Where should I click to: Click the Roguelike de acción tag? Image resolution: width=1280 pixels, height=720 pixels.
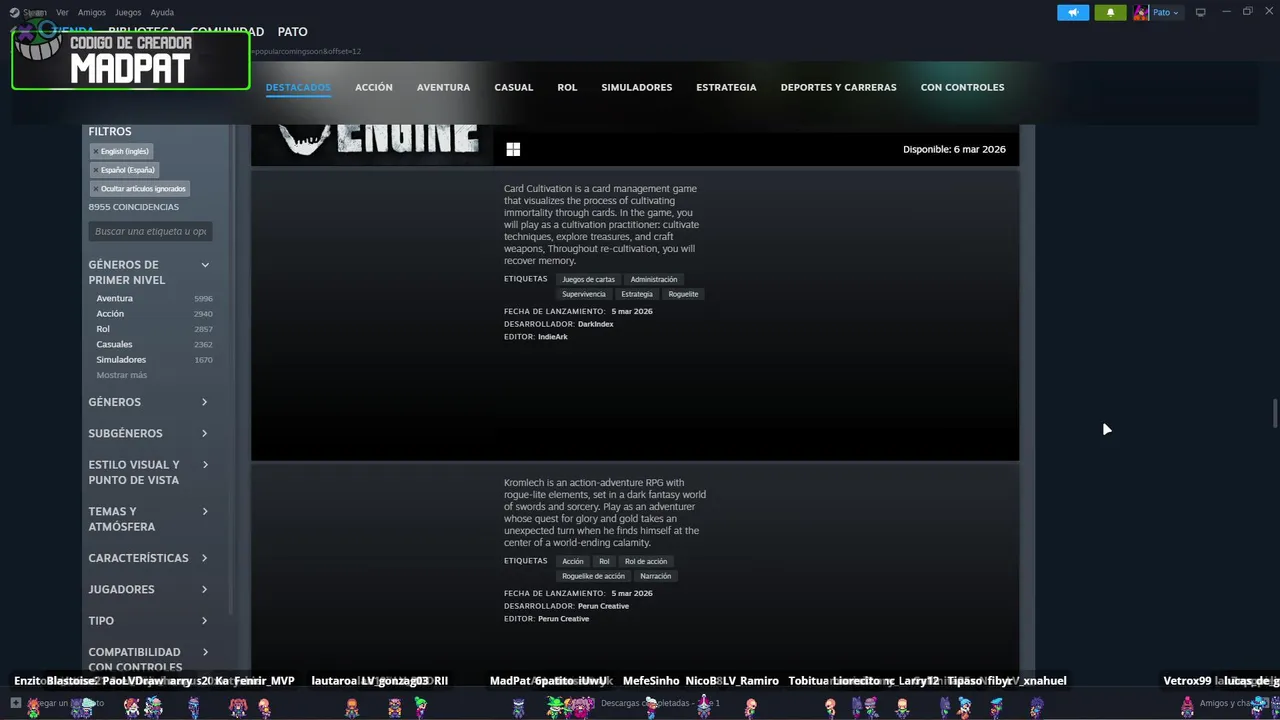[x=593, y=576]
